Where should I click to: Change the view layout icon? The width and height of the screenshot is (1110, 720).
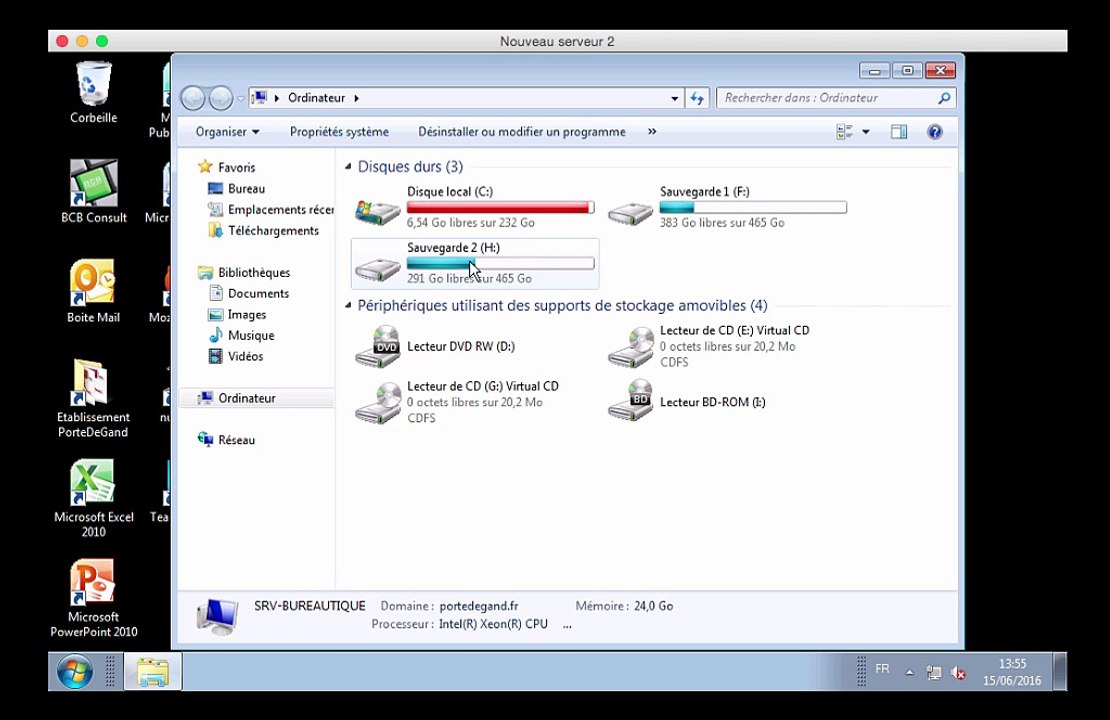pyautogui.click(x=844, y=132)
